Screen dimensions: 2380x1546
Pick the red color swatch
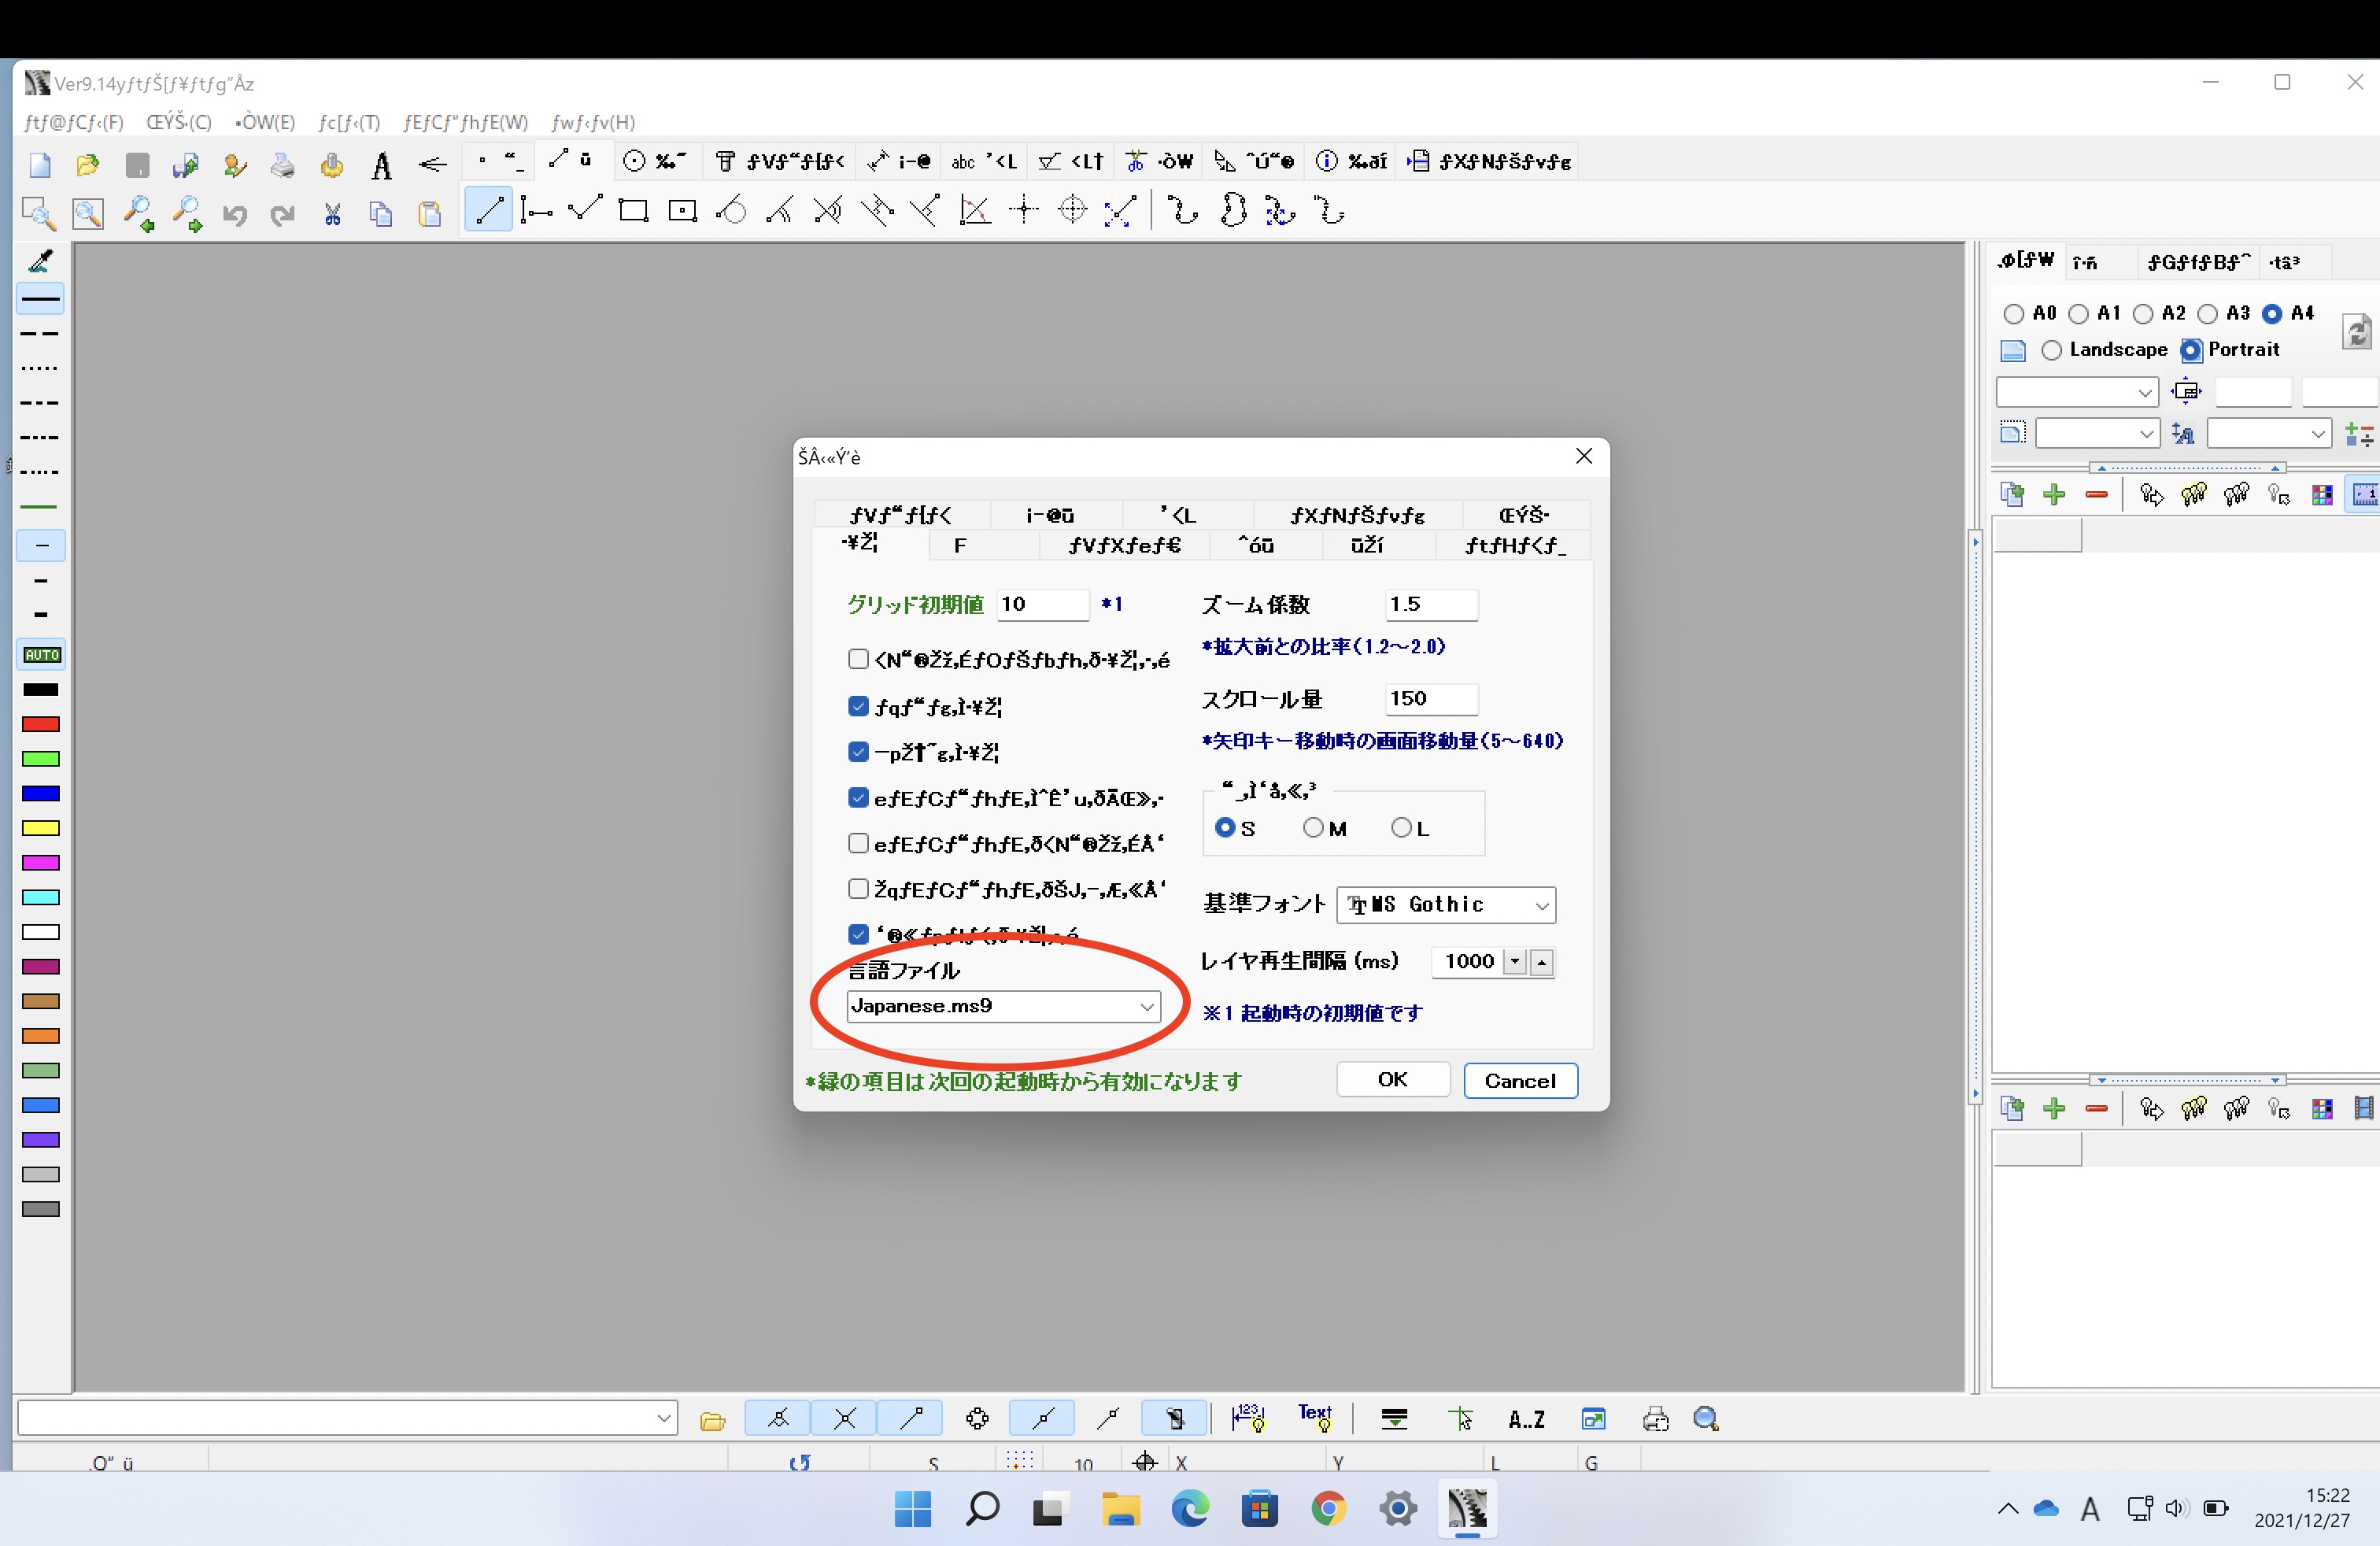41,724
